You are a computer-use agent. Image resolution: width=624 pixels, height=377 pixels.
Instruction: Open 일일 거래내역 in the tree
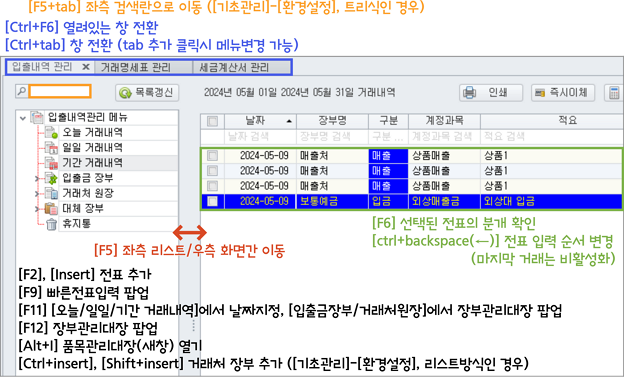(x=92, y=147)
